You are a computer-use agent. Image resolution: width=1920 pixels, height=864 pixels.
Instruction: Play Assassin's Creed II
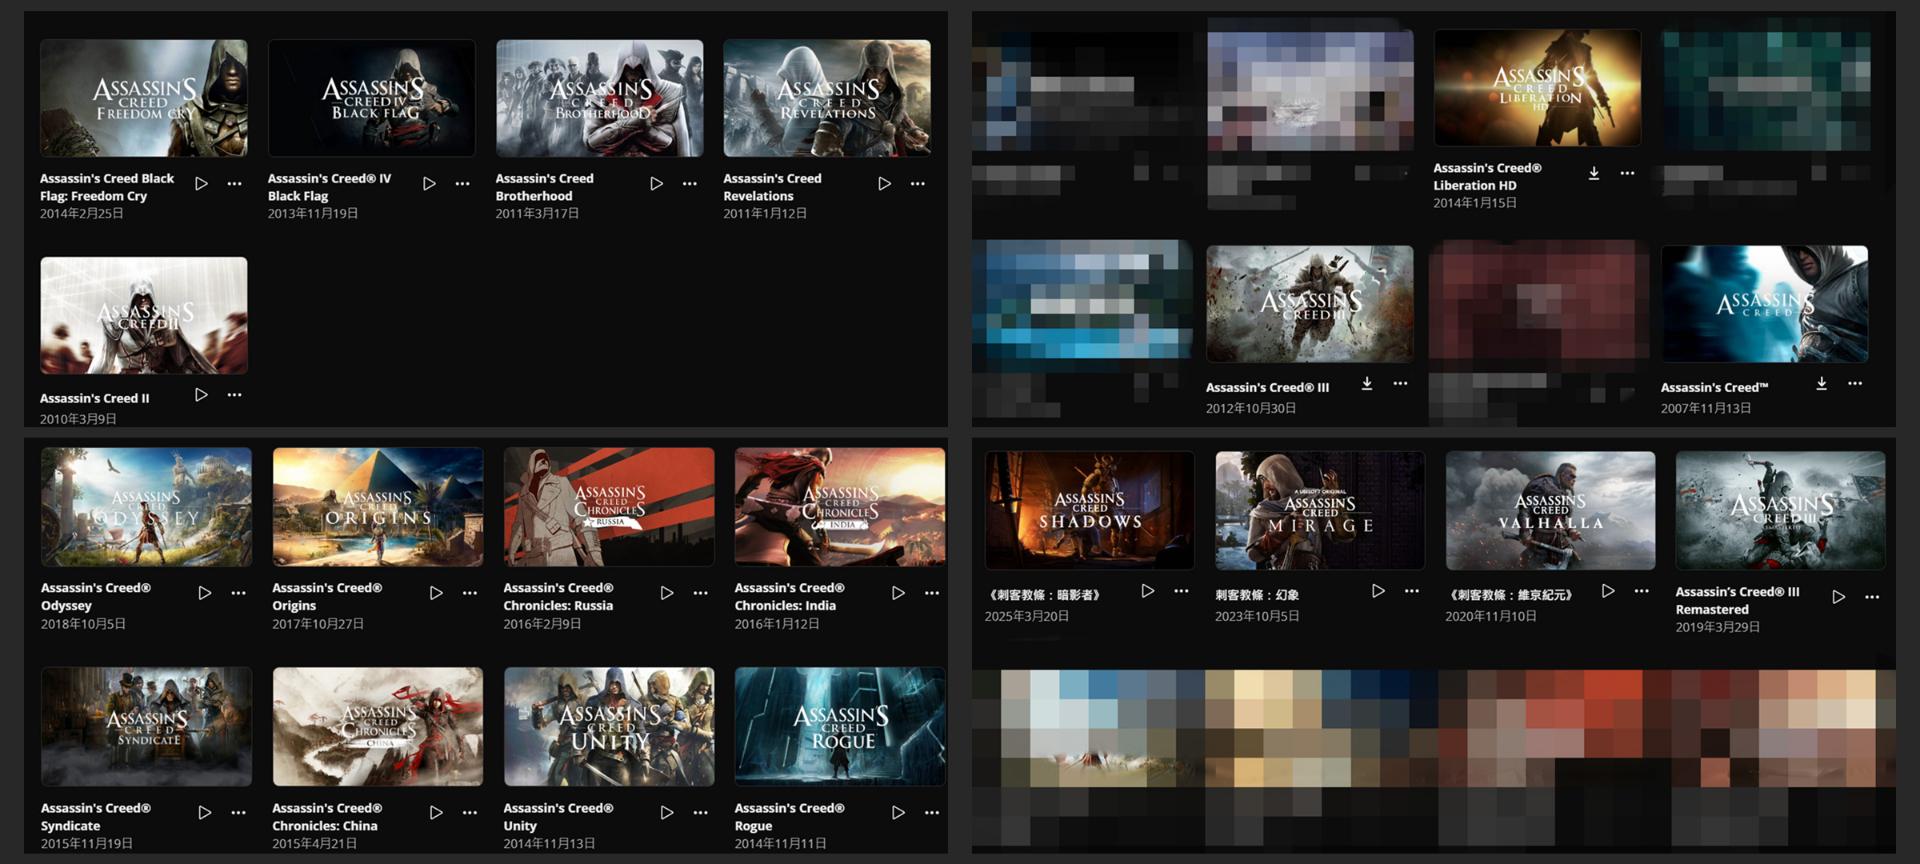click(x=201, y=395)
